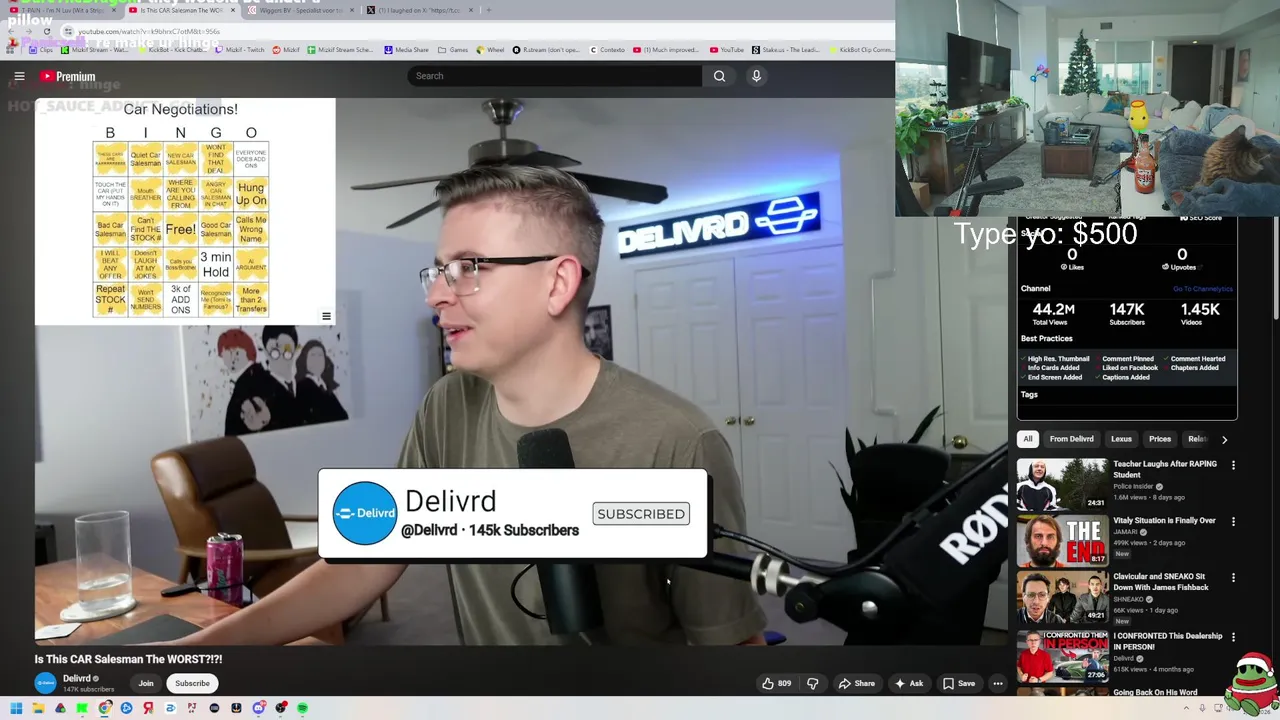Viewport: 1280px width, 720px height.
Task: Open options menu for Clavicular and SNEAKO video
Action: pyautogui.click(x=1233, y=577)
